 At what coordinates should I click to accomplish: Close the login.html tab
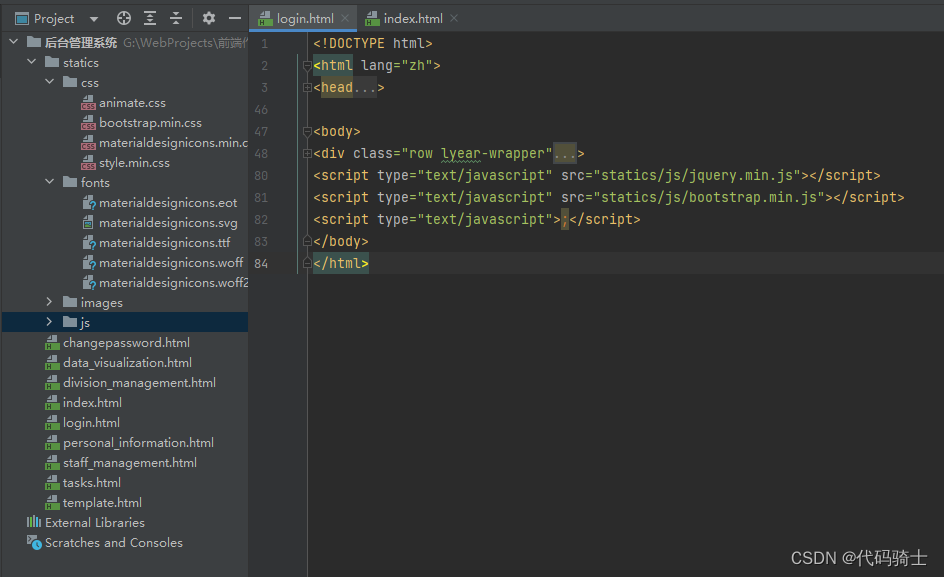pos(345,19)
